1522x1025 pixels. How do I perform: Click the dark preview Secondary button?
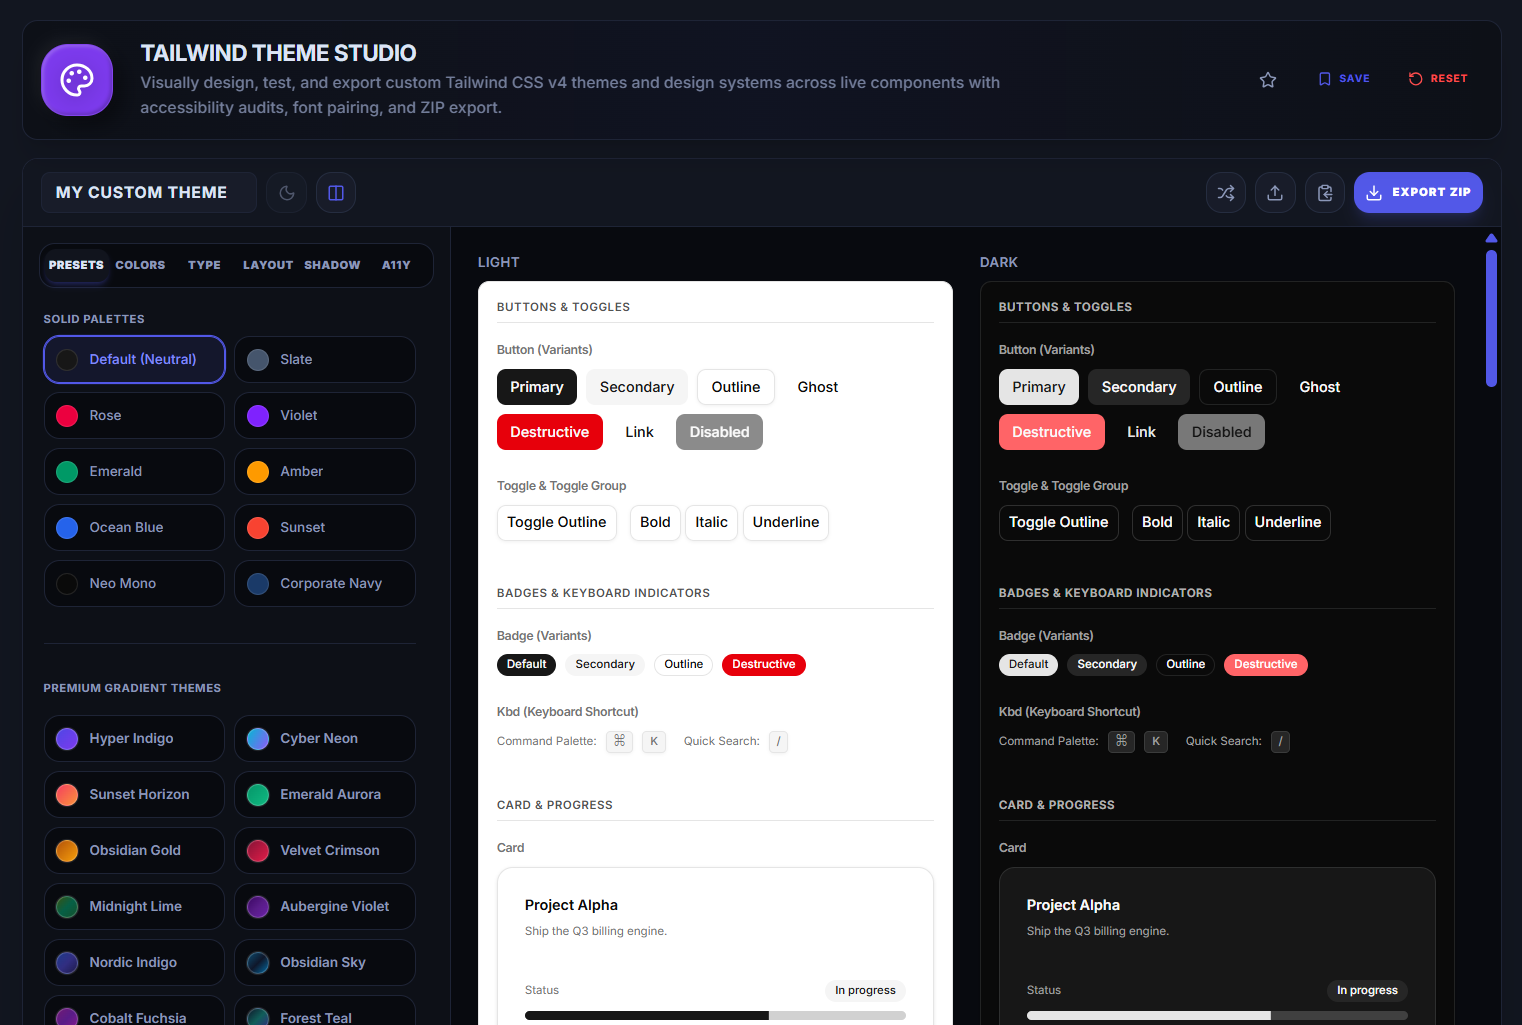click(1139, 387)
